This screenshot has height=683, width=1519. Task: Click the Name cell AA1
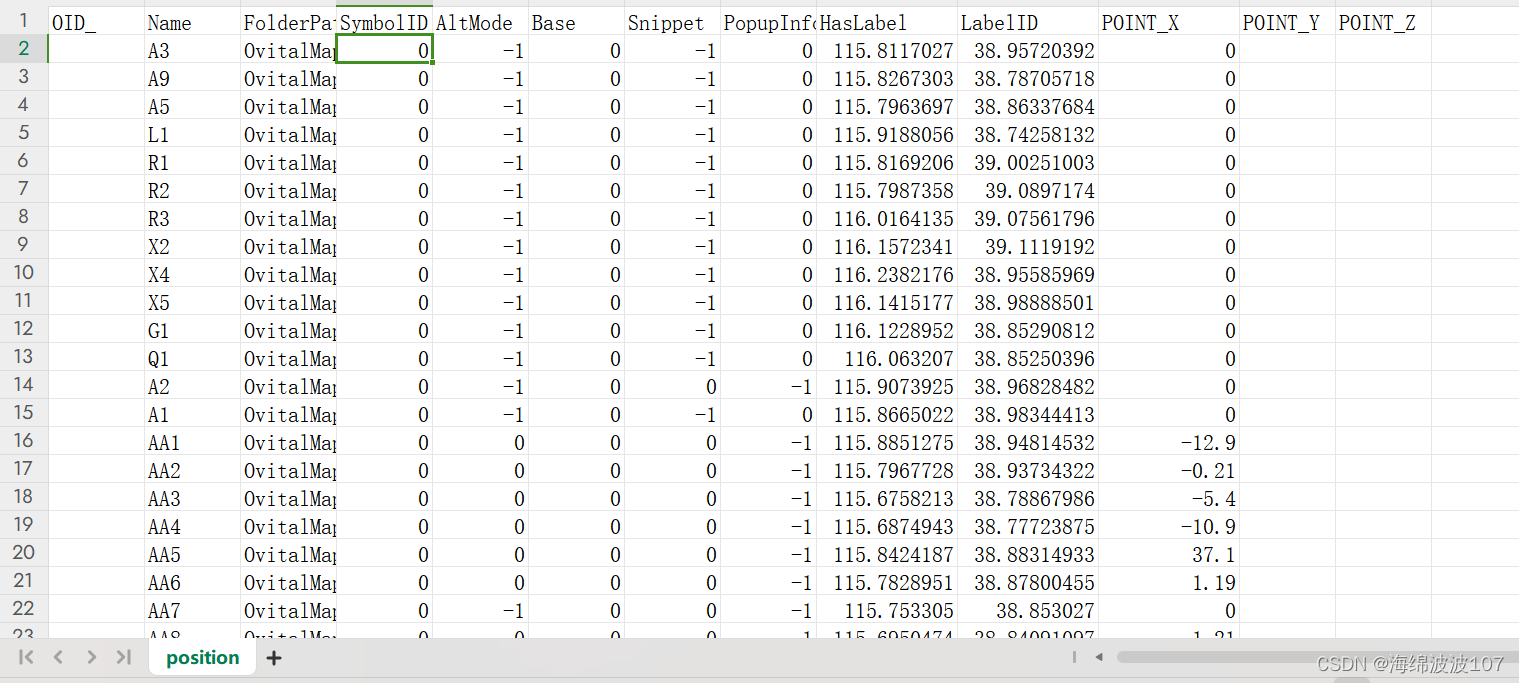192,442
